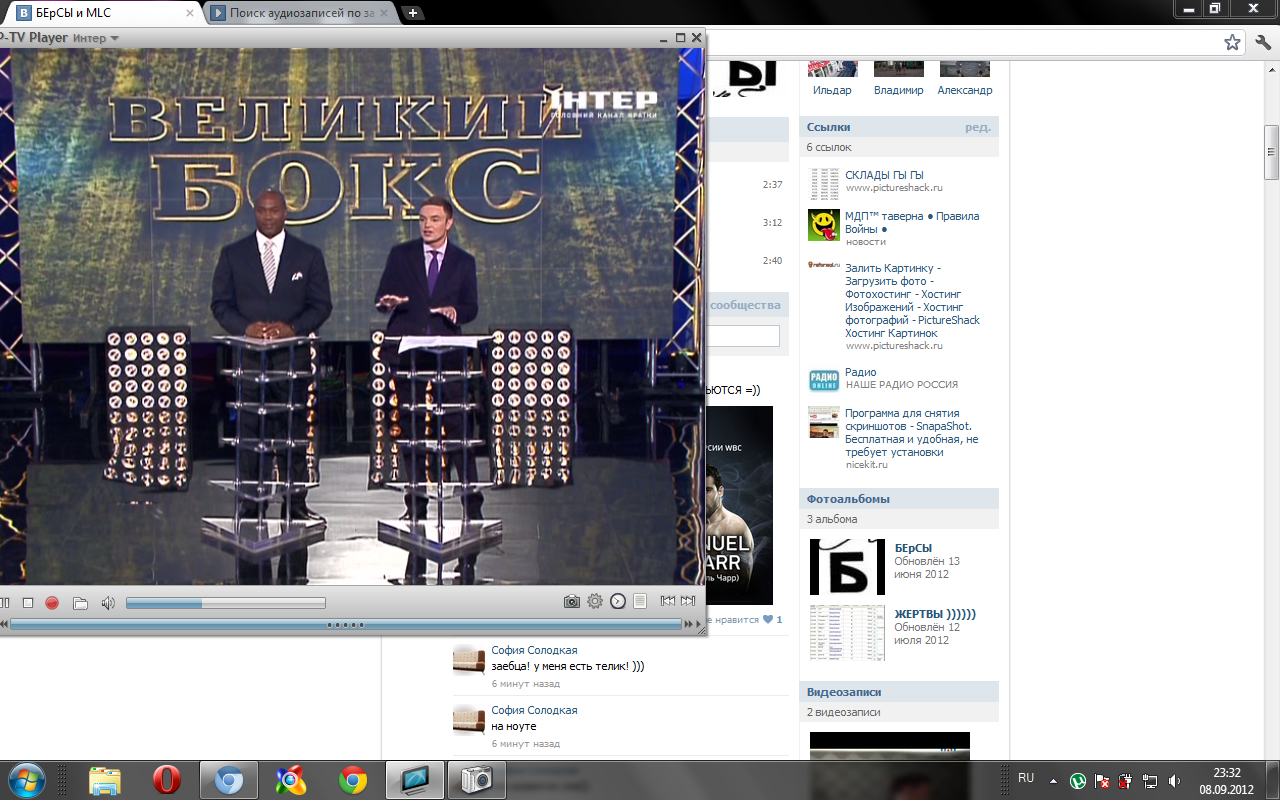Viewport: 1280px width, 800px height.
Task: Mute the player with speaker icon
Action: click(x=108, y=603)
